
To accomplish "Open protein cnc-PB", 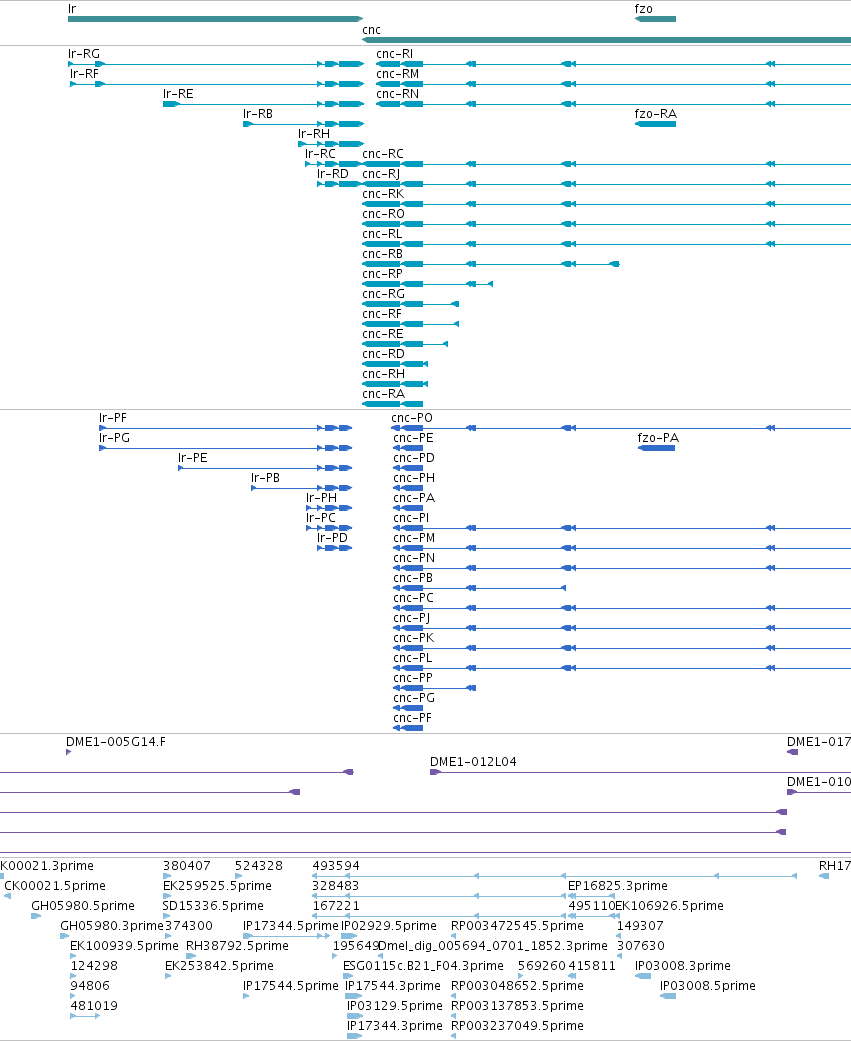I will pos(479,588).
